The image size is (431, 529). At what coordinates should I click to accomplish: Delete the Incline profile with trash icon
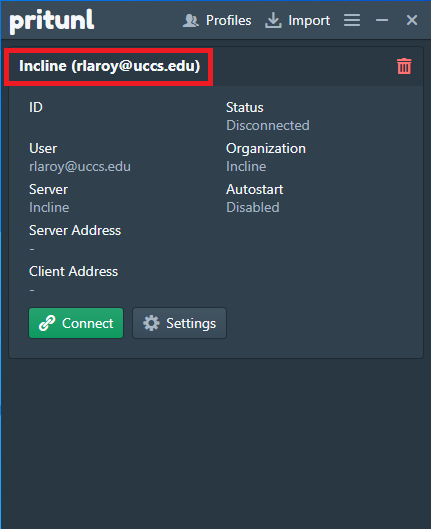click(x=404, y=66)
